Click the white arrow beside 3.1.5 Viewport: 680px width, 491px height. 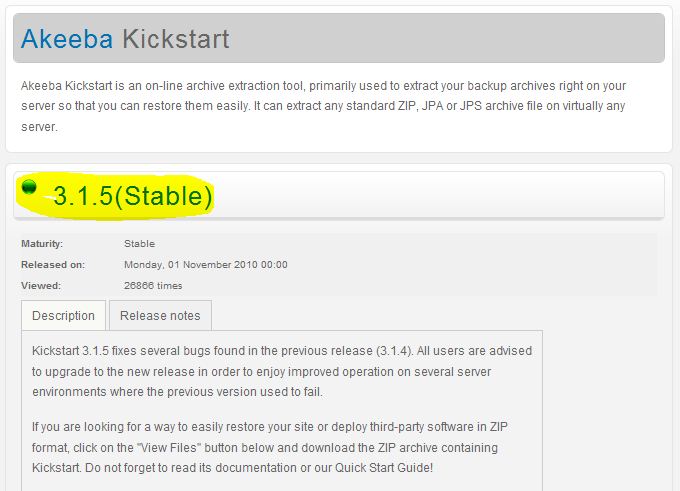(49, 198)
